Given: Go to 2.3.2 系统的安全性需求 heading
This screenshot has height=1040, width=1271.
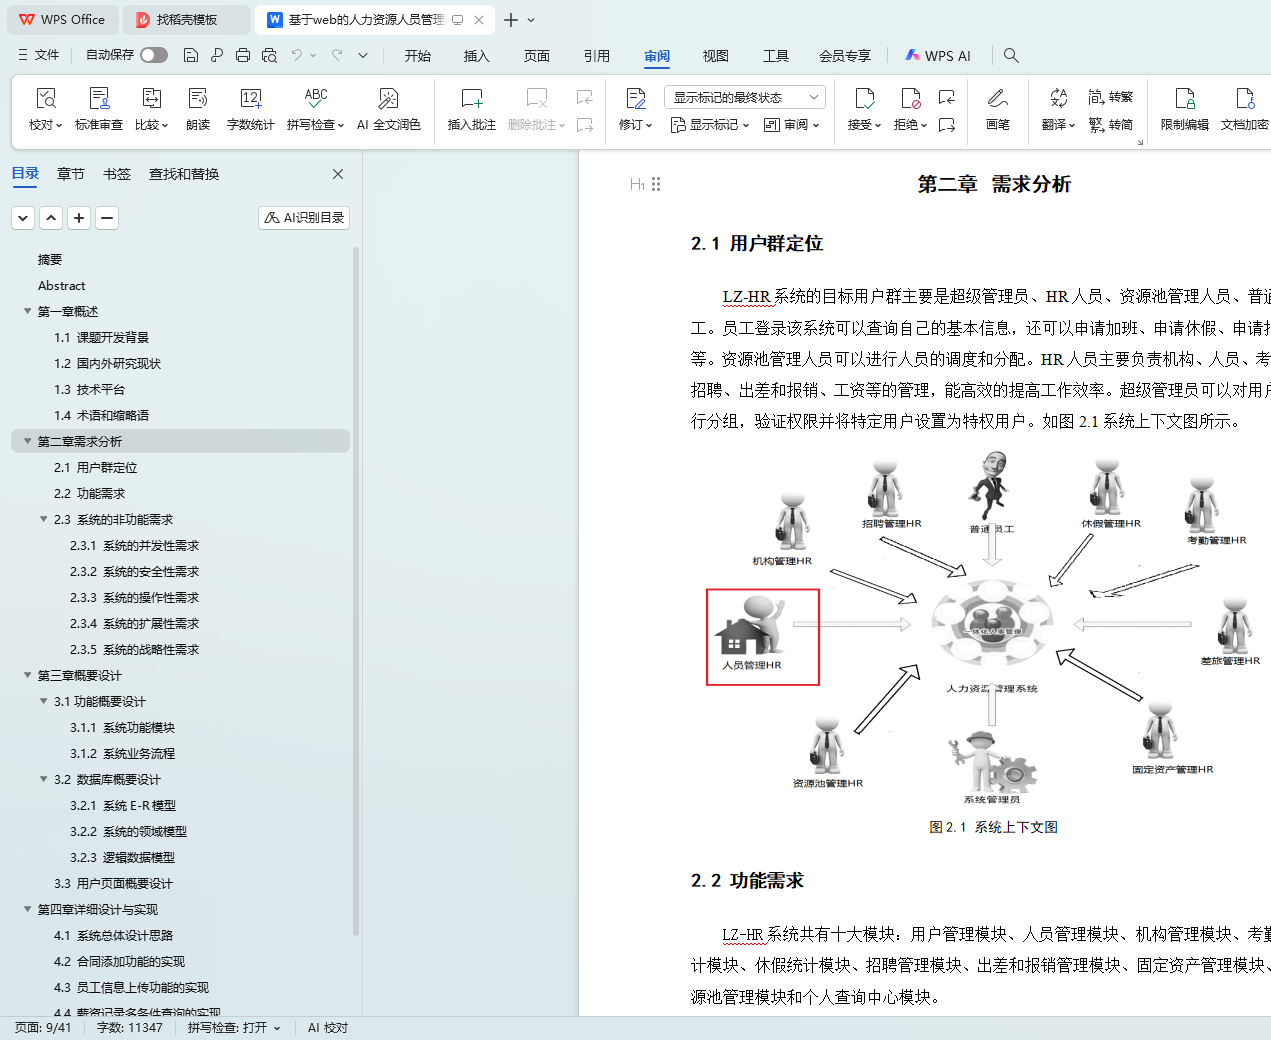Looking at the screenshot, I should (x=134, y=571).
